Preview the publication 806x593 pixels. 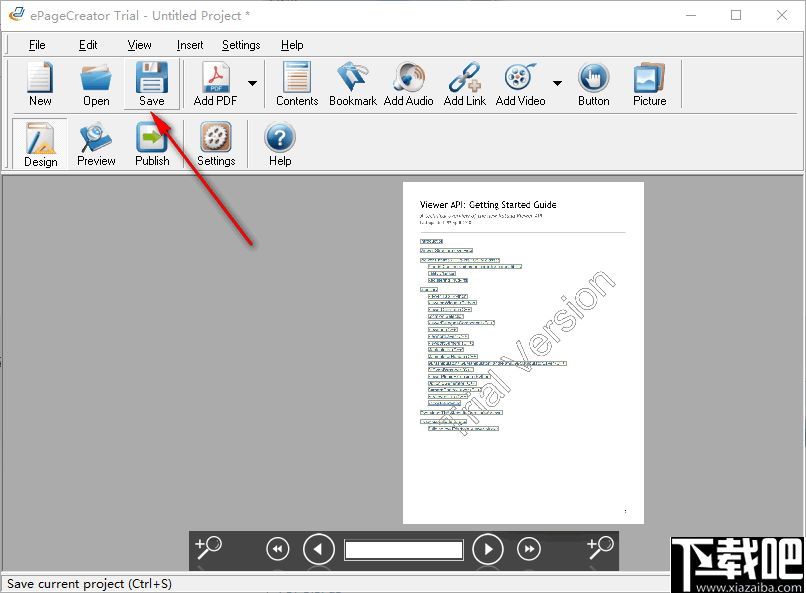96,144
